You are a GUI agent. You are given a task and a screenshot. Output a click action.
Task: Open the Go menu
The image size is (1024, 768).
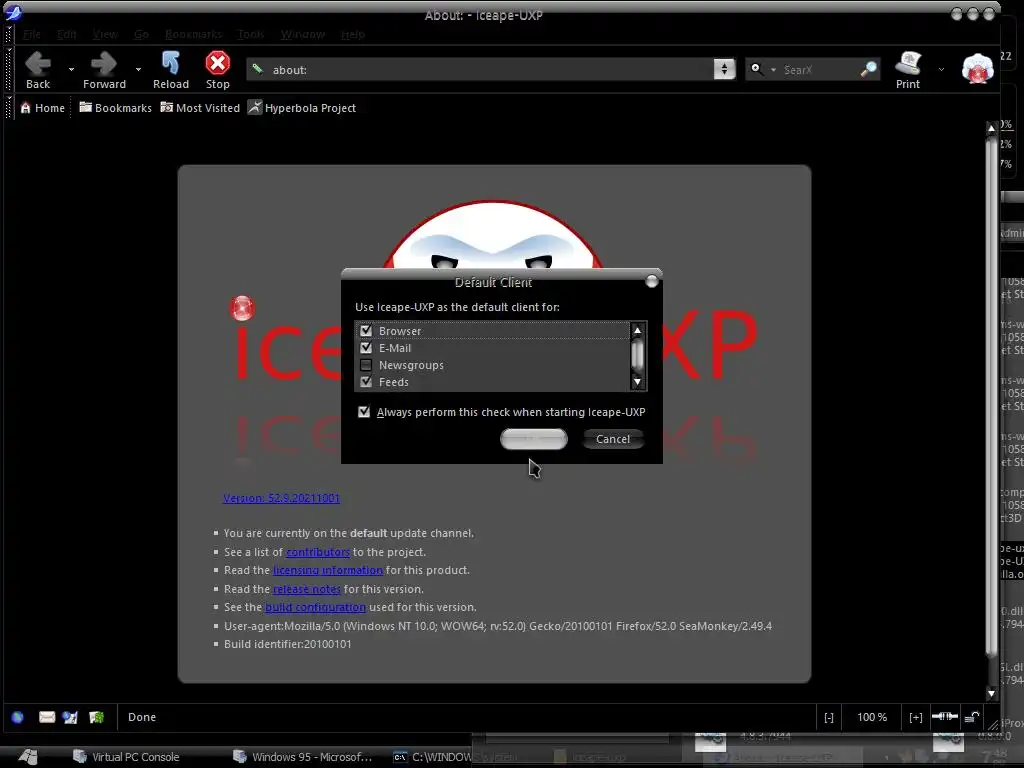141,34
